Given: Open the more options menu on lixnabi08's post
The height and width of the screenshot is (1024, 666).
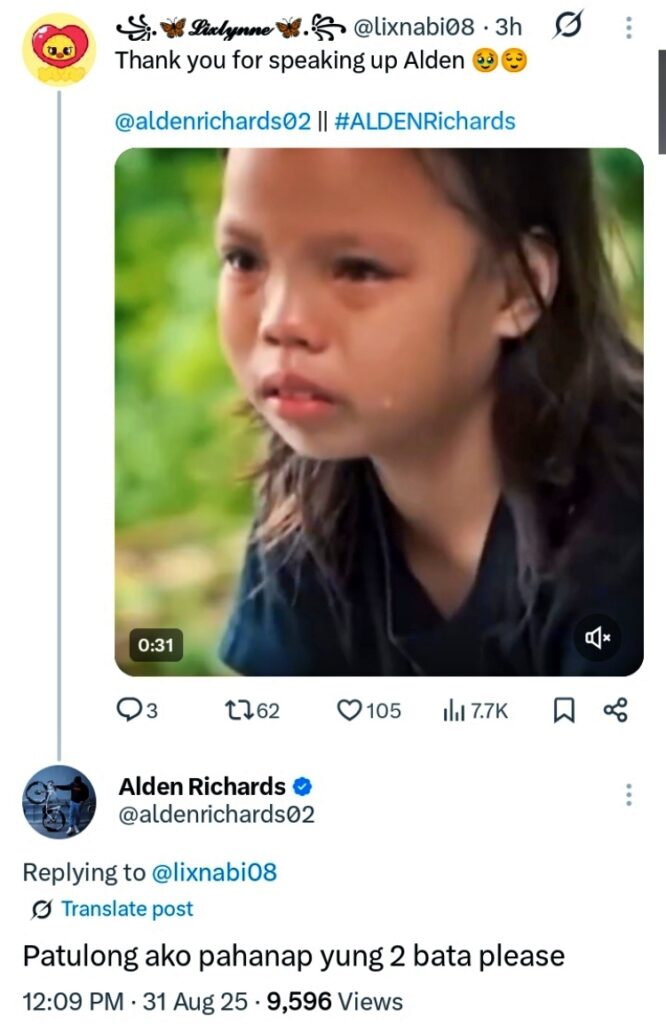Looking at the screenshot, I should tap(629, 28).
